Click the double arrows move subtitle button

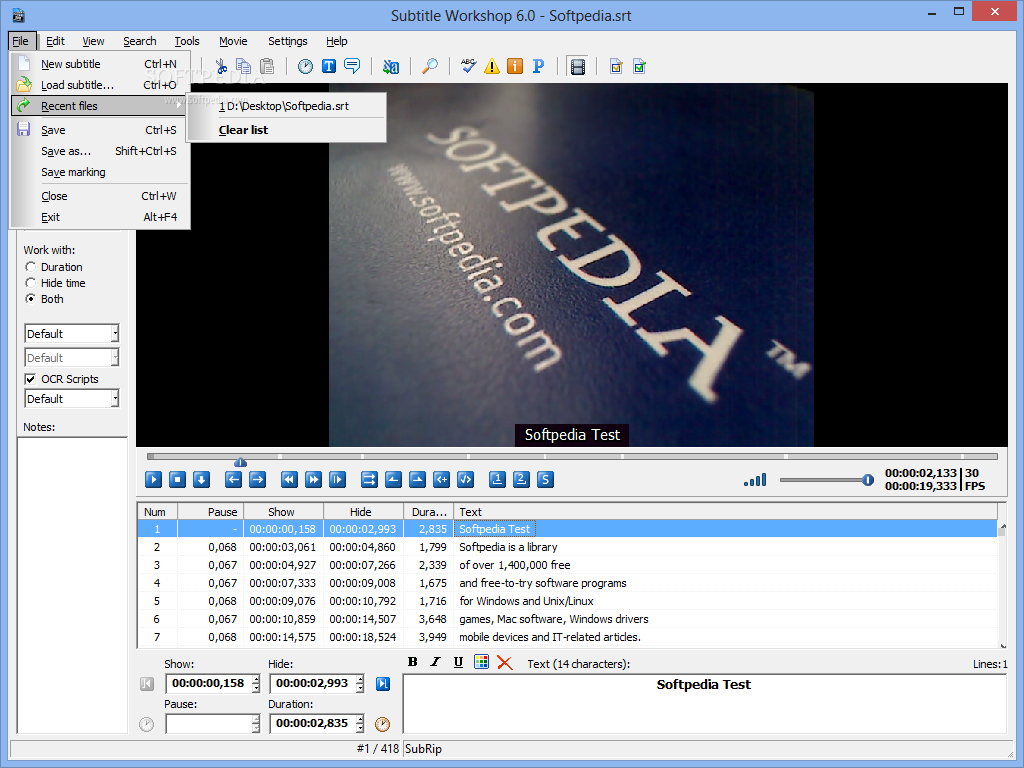coord(369,480)
